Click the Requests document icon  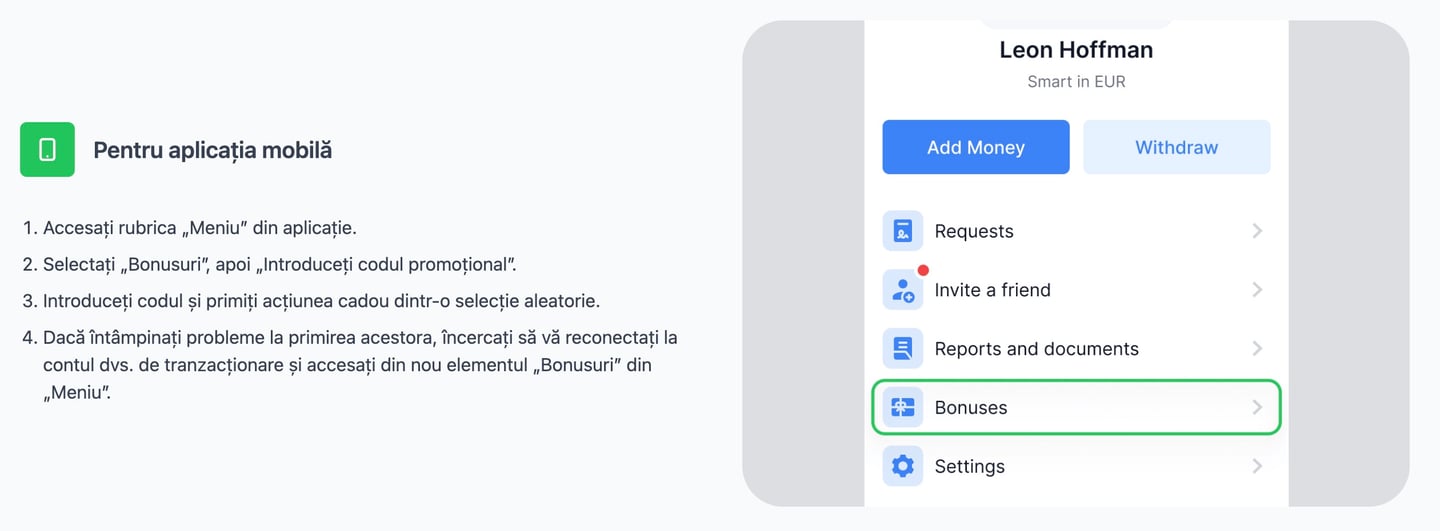coord(902,231)
